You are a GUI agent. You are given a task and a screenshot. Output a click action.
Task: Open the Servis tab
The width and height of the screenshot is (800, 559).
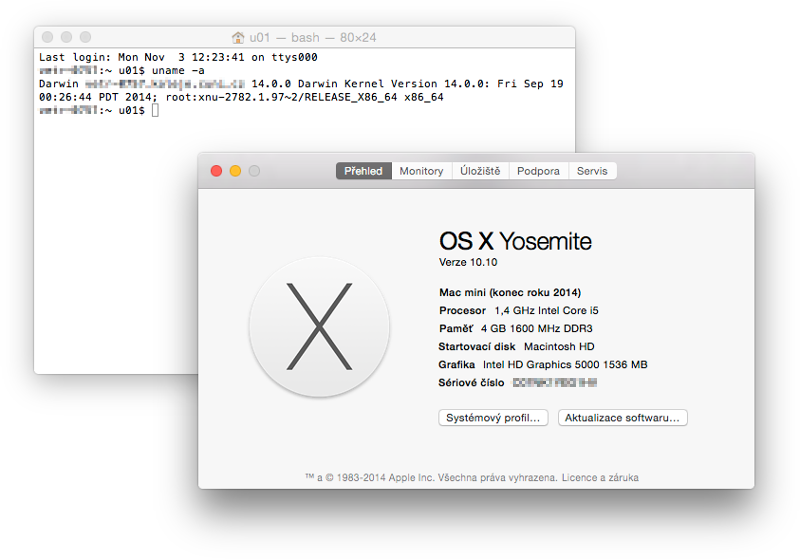tap(592, 171)
